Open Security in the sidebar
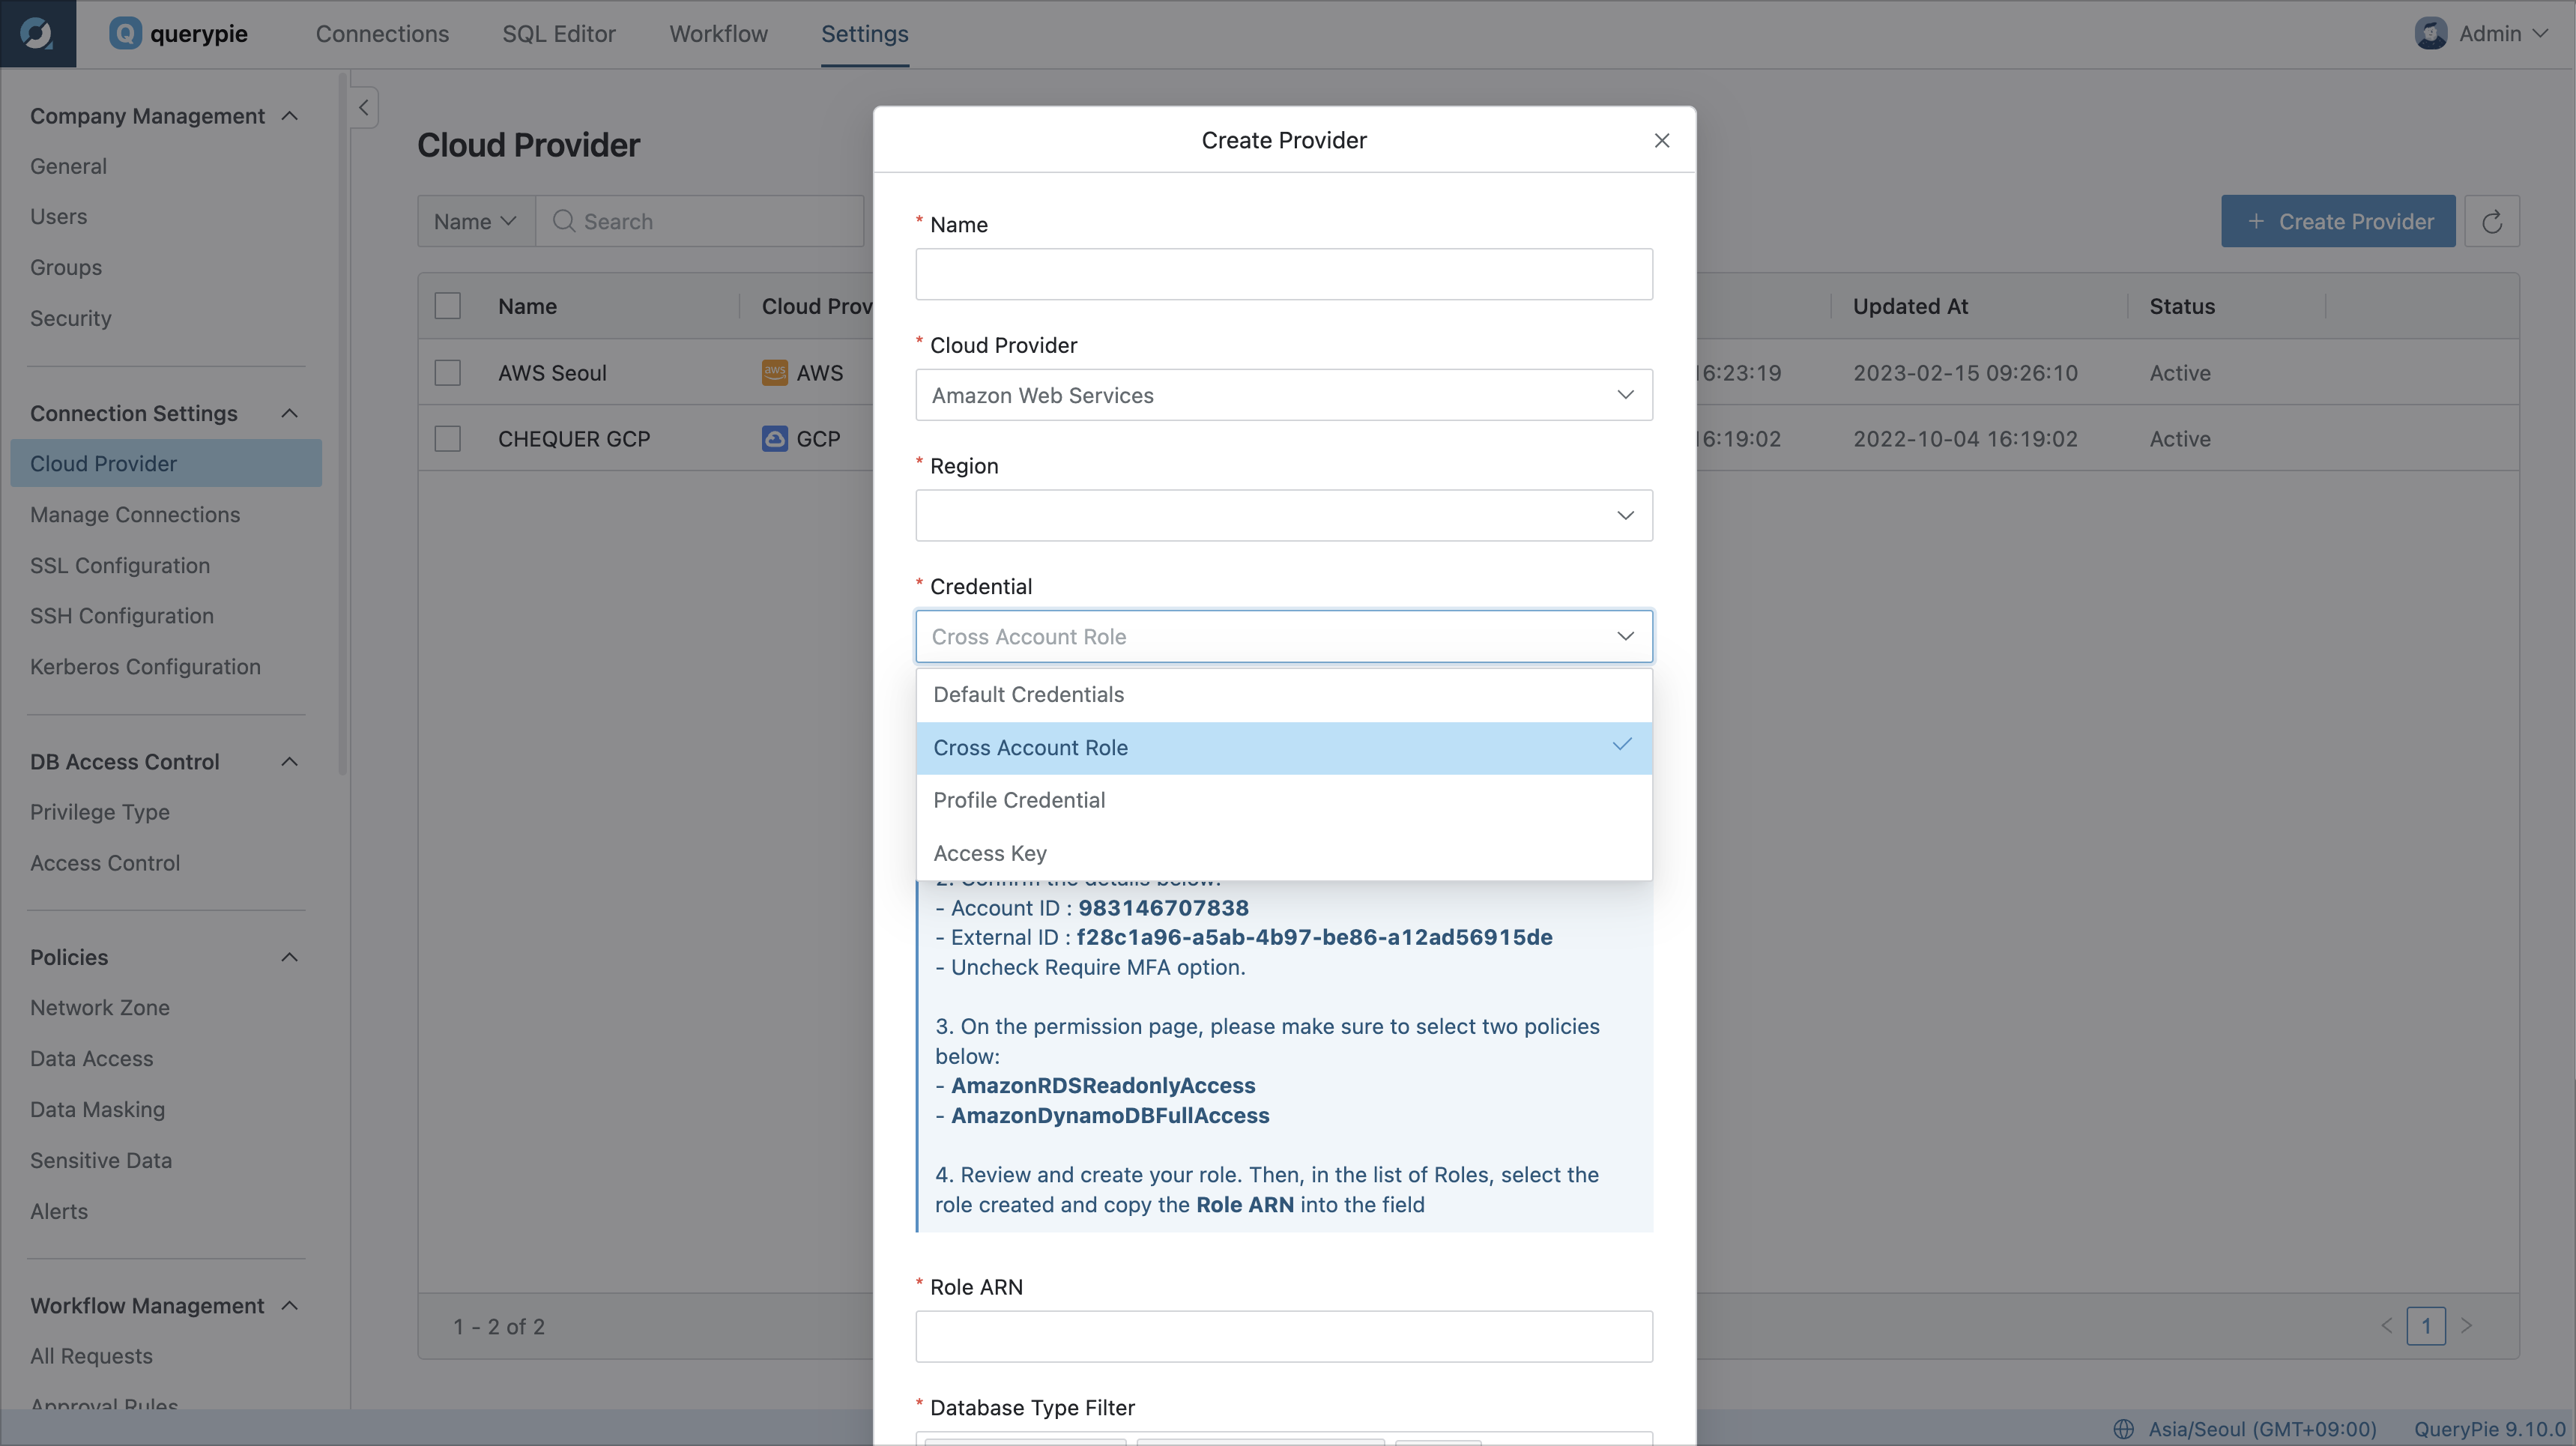The width and height of the screenshot is (2576, 1446). [71, 318]
